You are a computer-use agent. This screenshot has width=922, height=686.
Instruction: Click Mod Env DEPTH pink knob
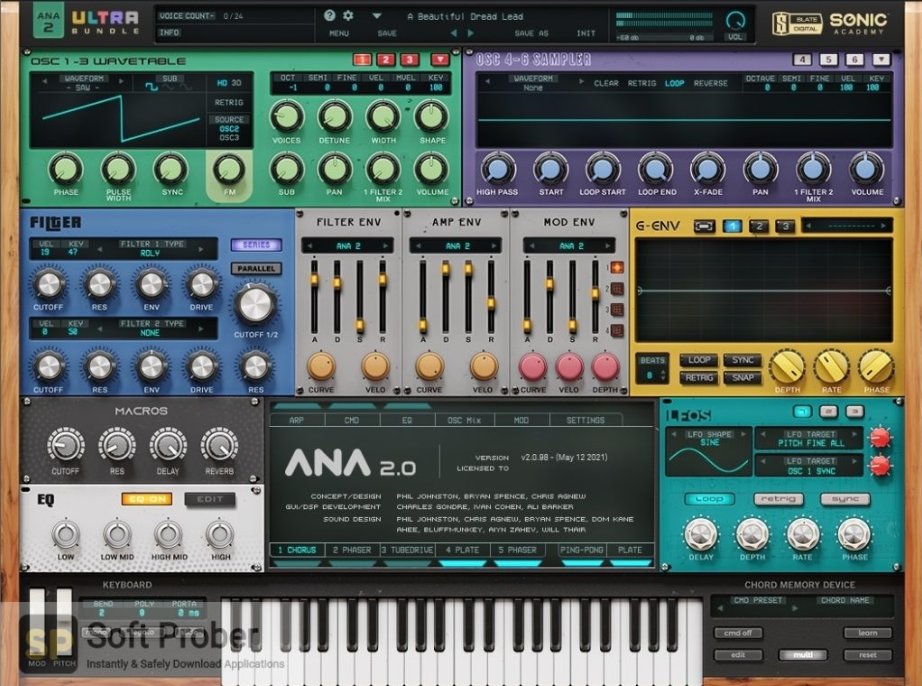[605, 366]
